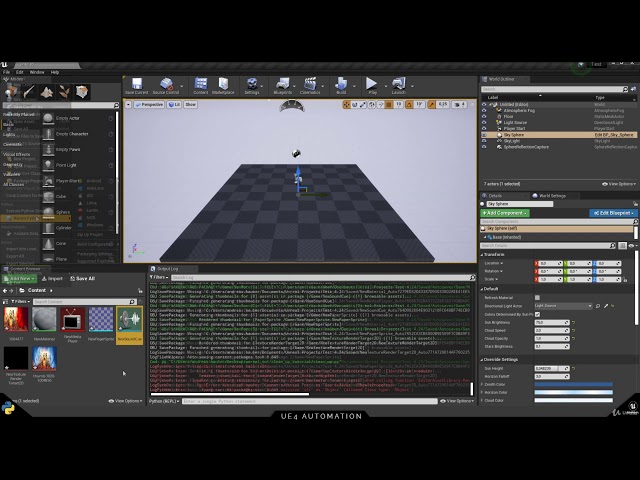Open the Window menu
Viewport: 640px width, 480px height.
[37, 72]
